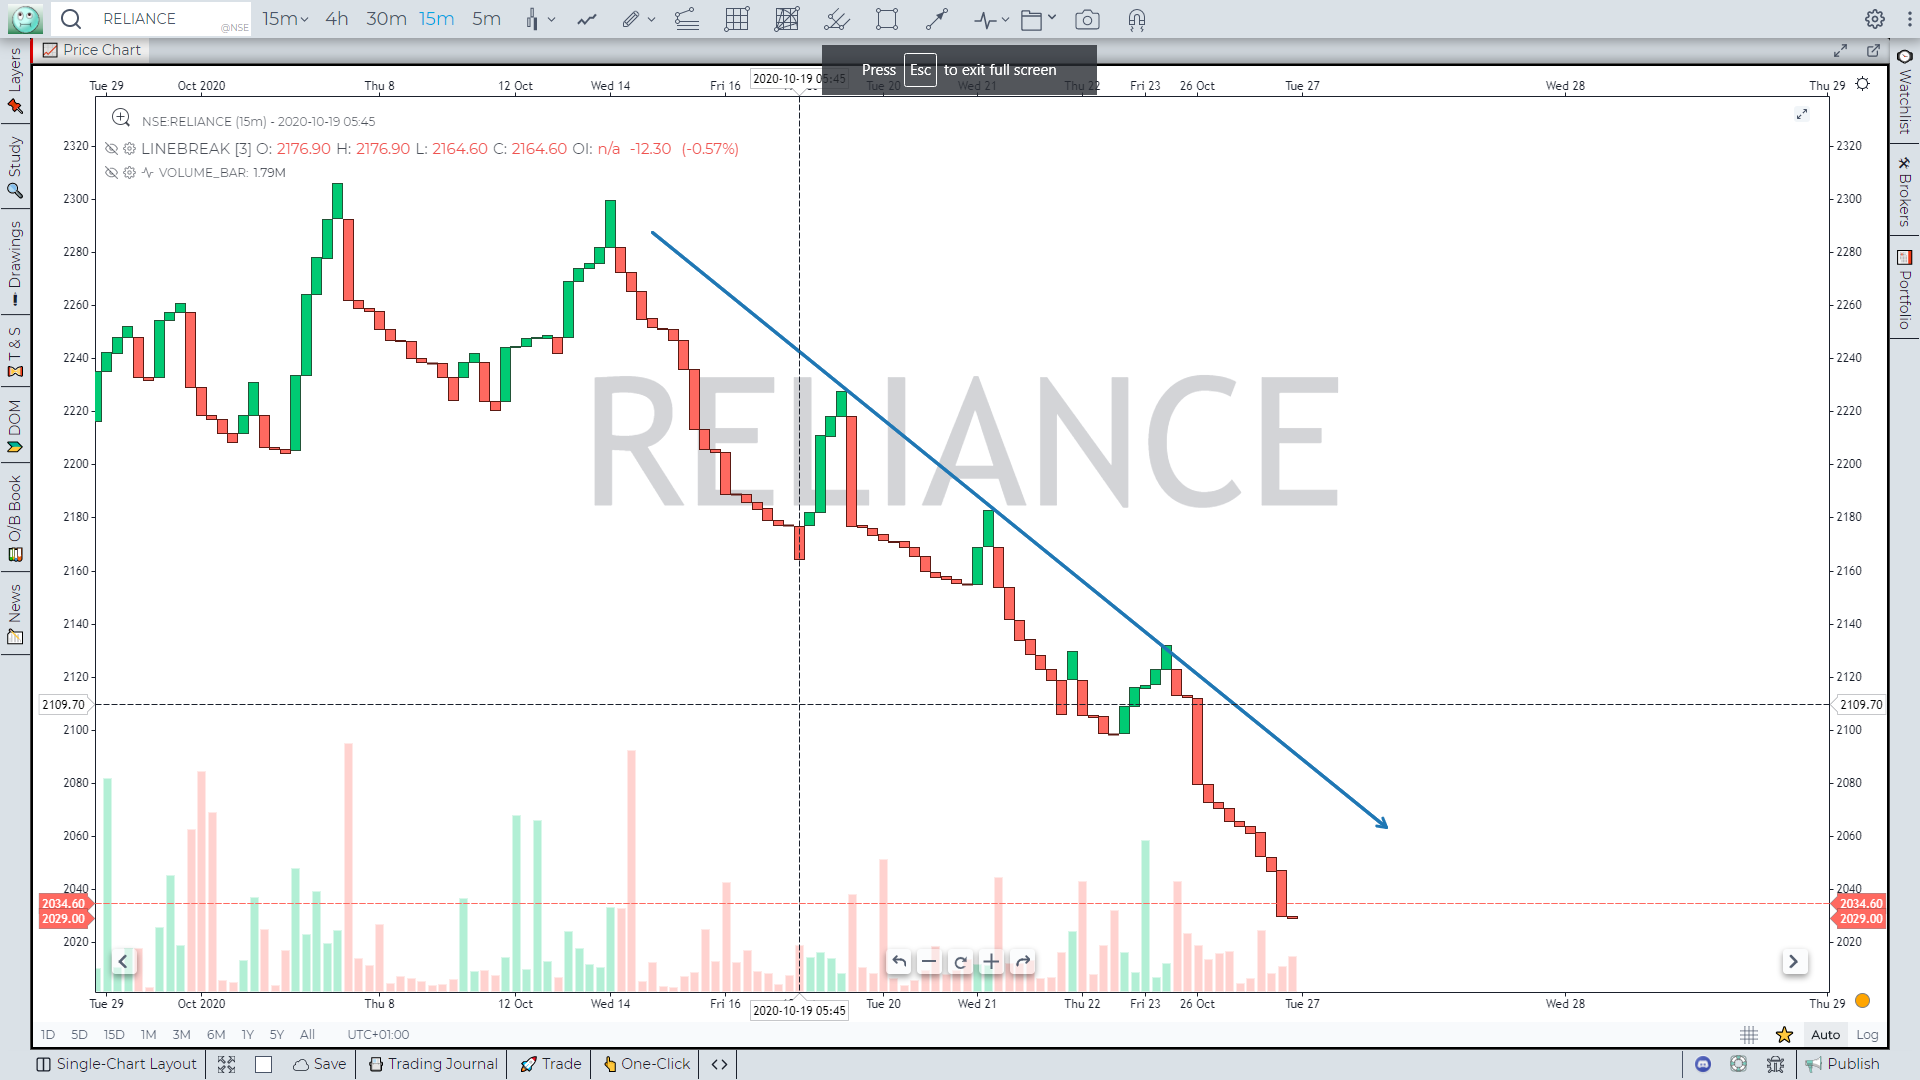Open LINEBREAK settings gear icon
The image size is (1920, 1080).
point(129,148)
